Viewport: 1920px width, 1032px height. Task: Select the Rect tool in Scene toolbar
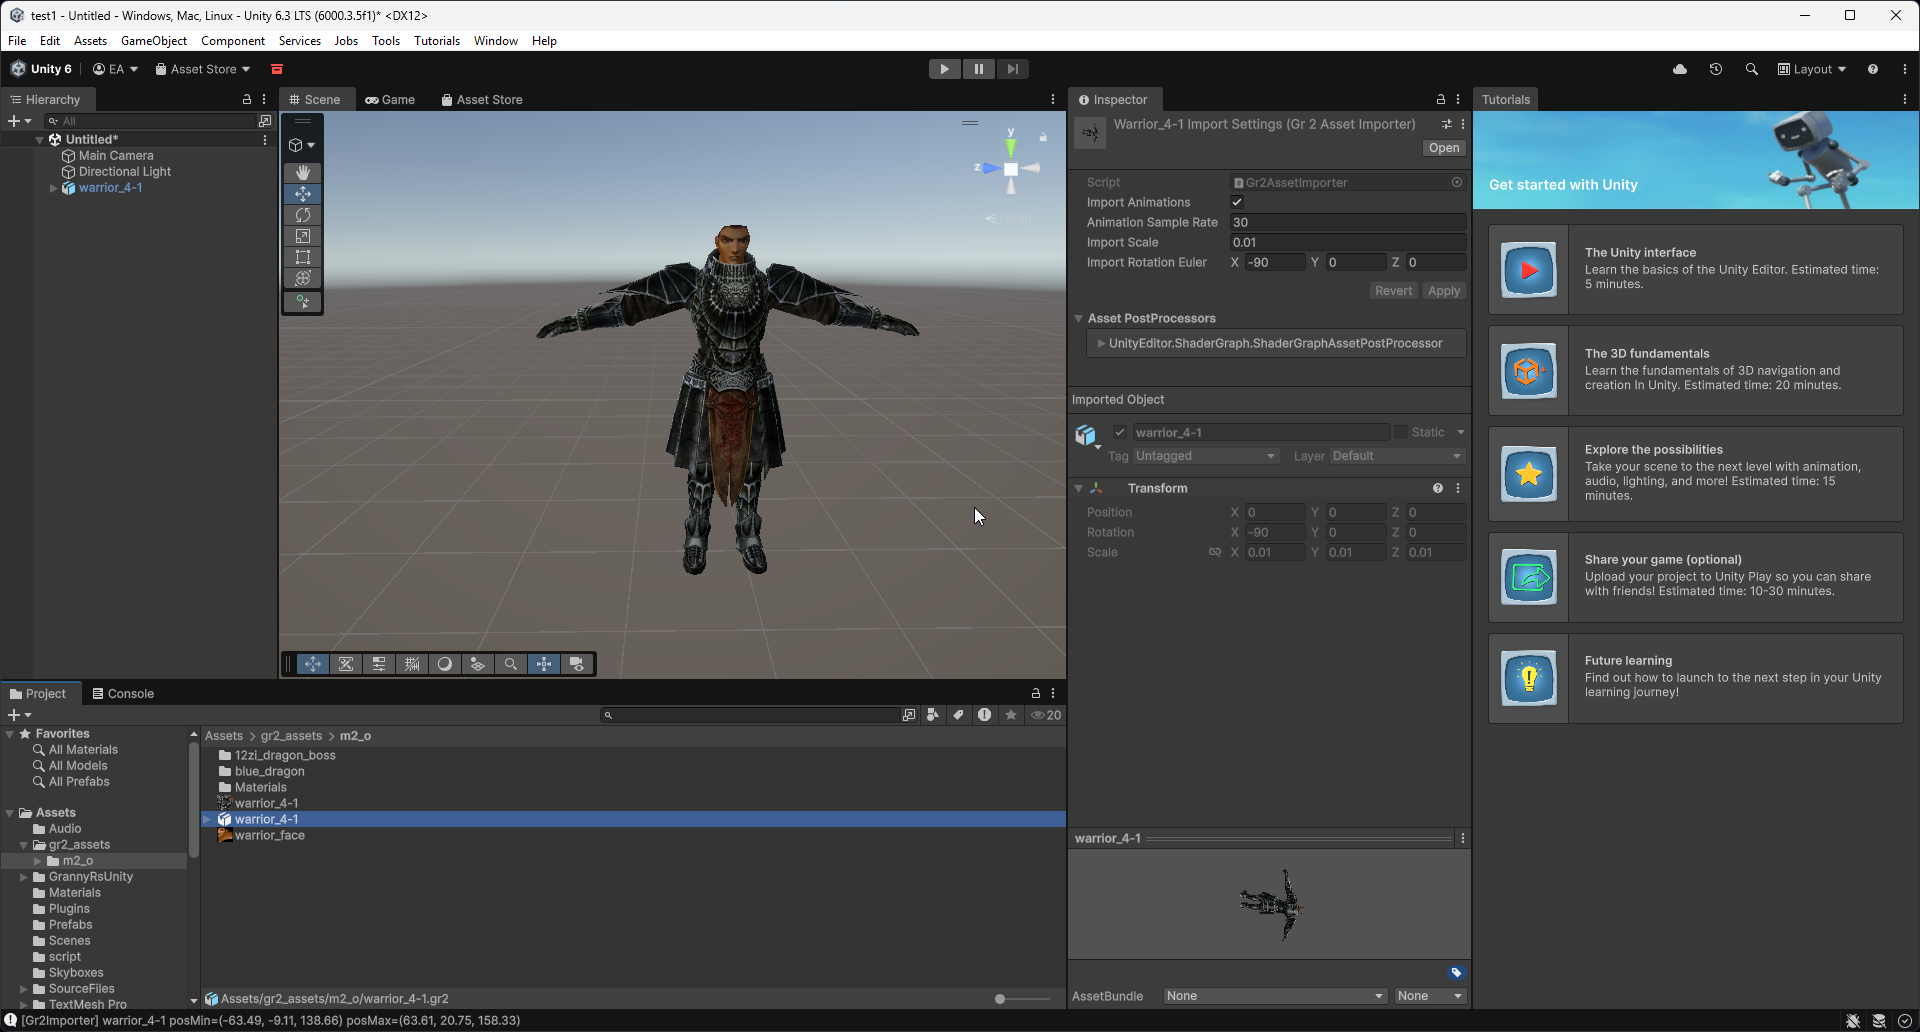[x=303, y=257]
